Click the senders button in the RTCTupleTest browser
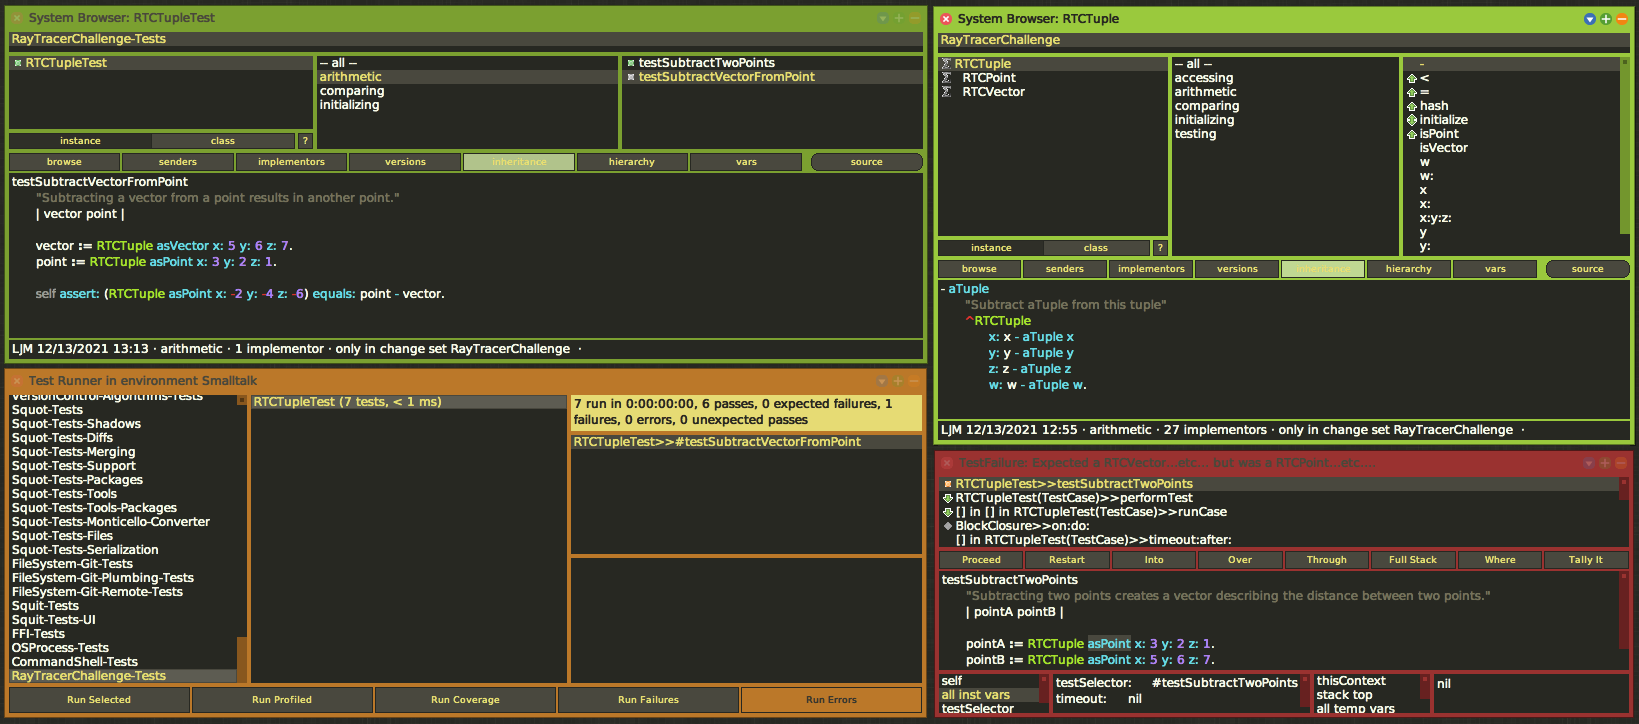 point(178,162)
